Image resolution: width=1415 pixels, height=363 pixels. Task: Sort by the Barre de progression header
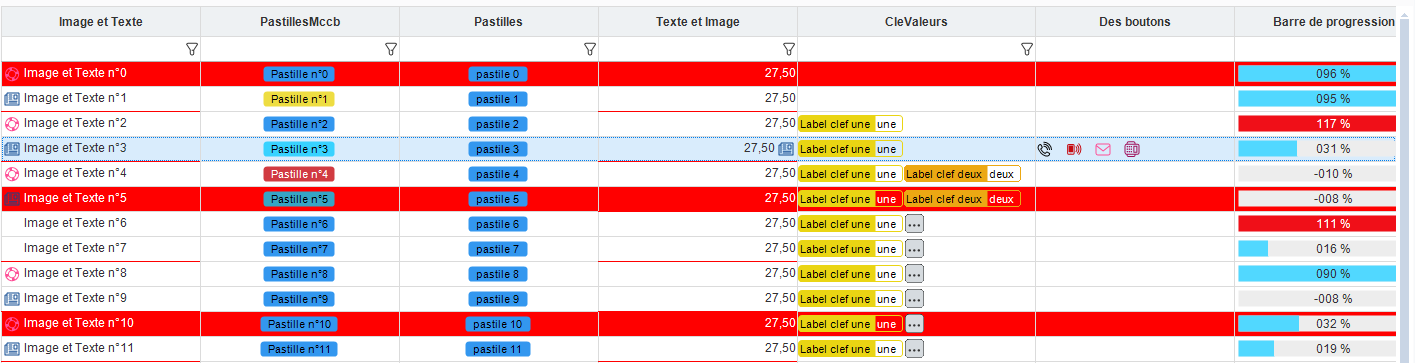coord(1333,21)
